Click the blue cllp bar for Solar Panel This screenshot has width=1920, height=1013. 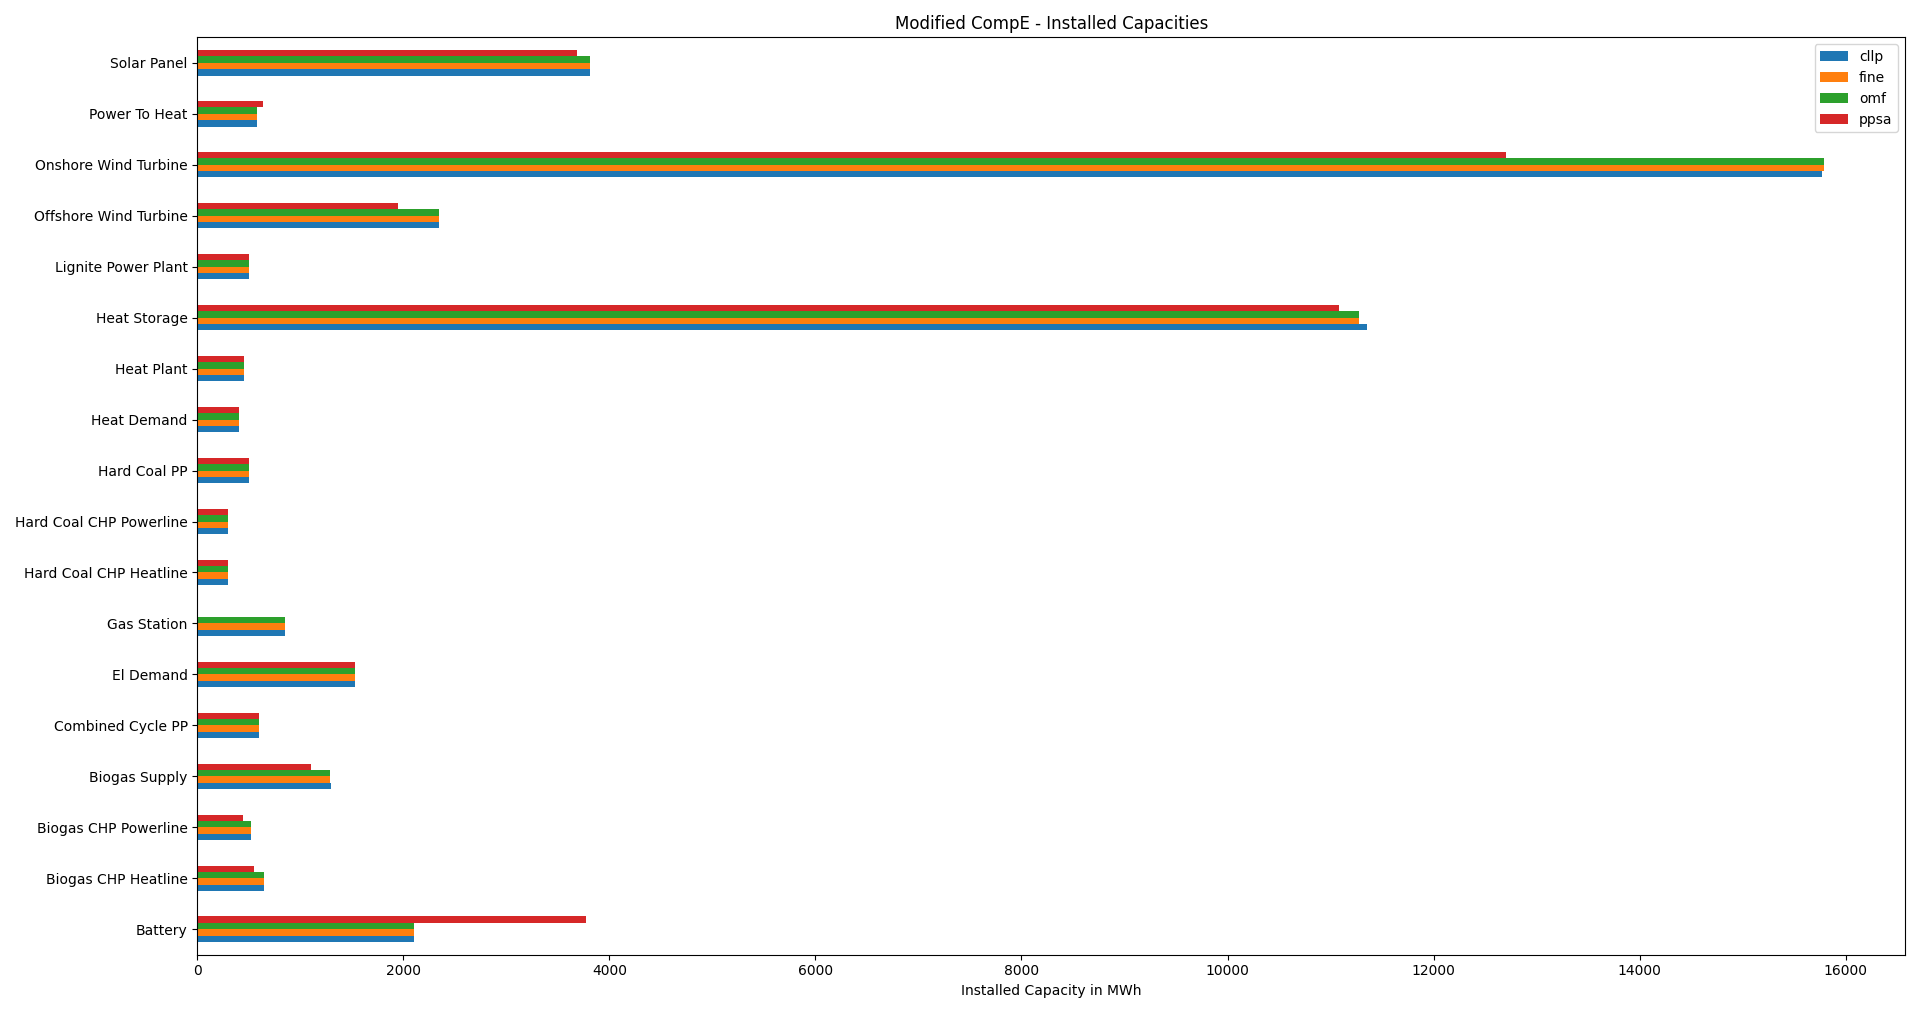393,72
